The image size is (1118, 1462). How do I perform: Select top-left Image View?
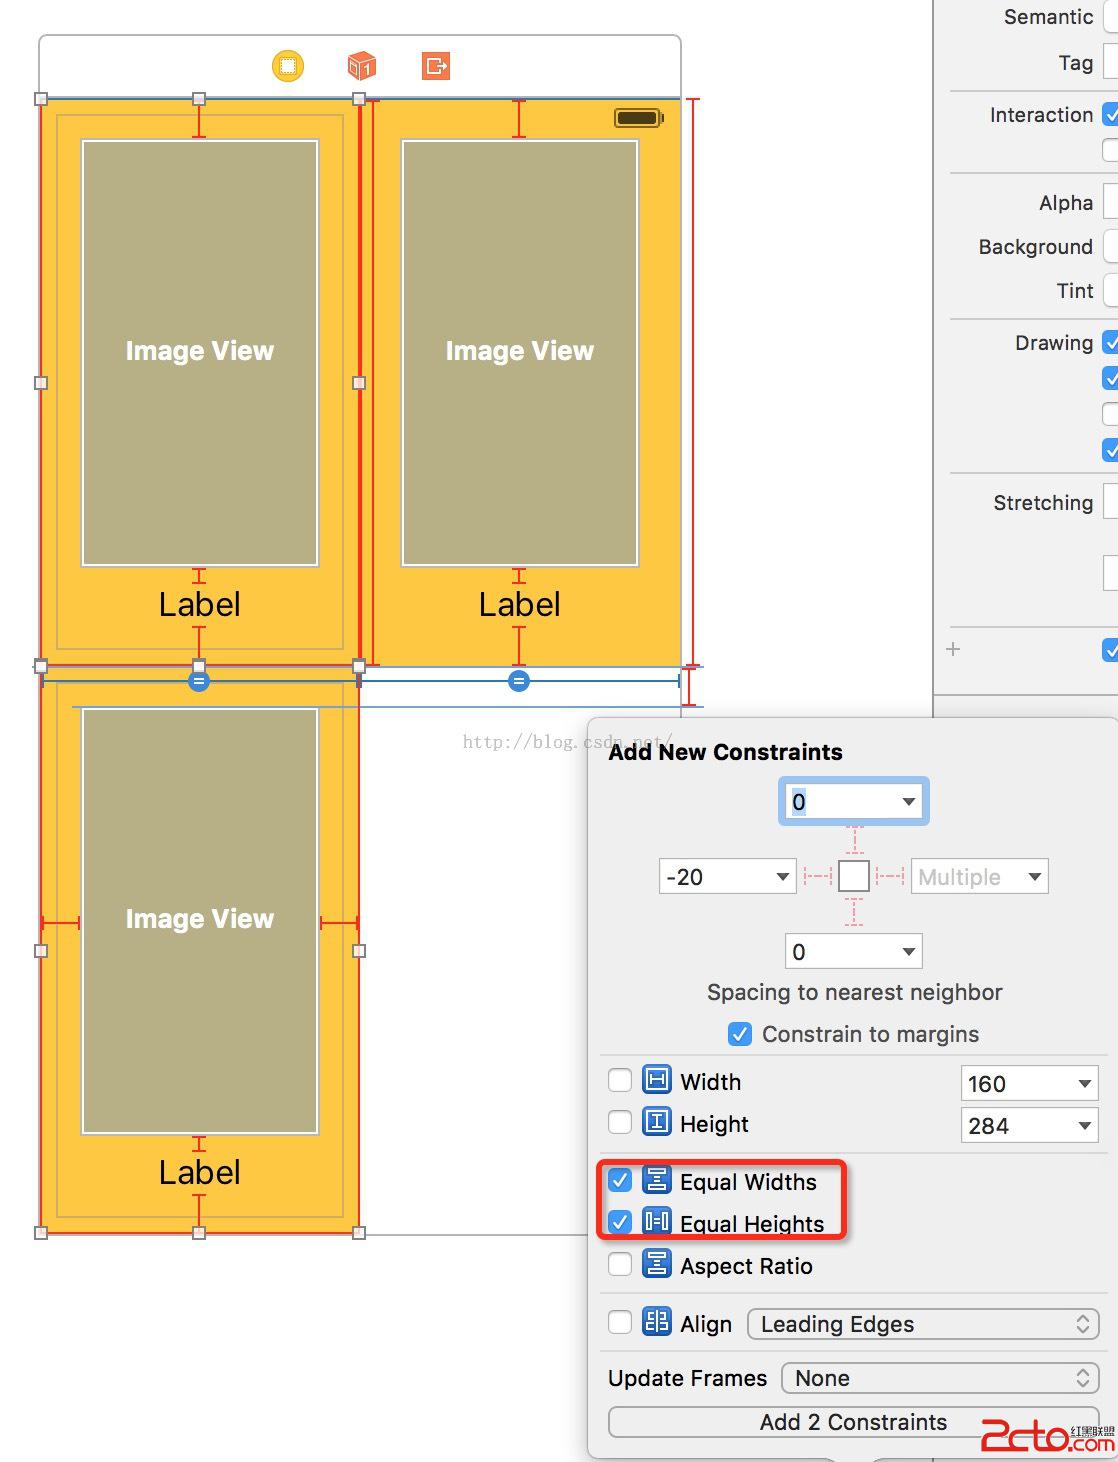(x=200, y=352)
